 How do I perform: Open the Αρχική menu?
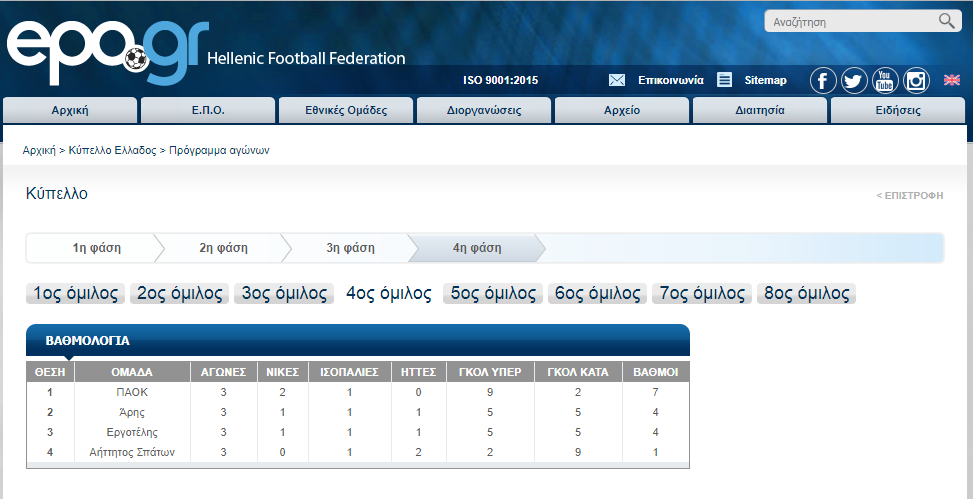(x=70, y=110)
